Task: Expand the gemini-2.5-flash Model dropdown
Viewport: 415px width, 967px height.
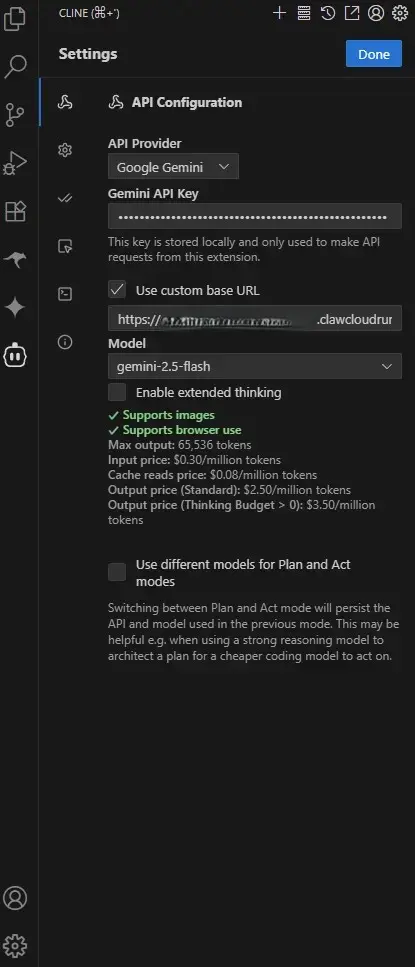Action: tap(255, 366)
